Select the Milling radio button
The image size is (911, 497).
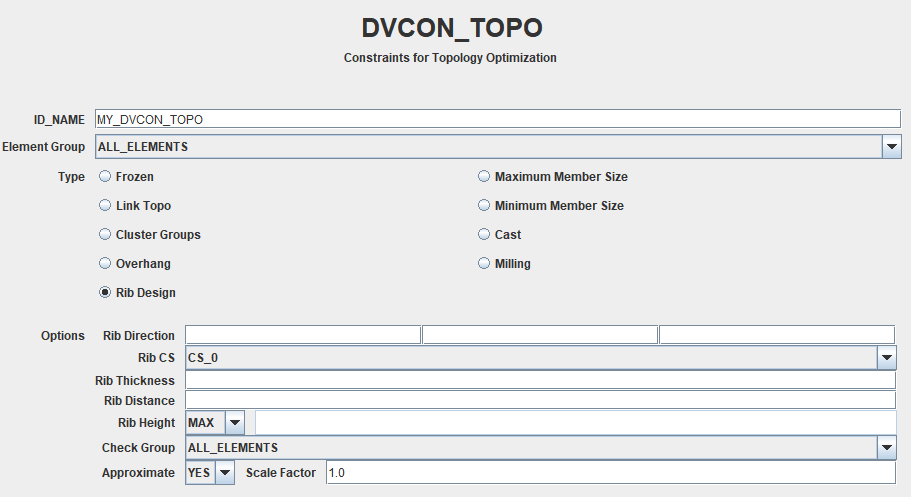coord(484,264)
